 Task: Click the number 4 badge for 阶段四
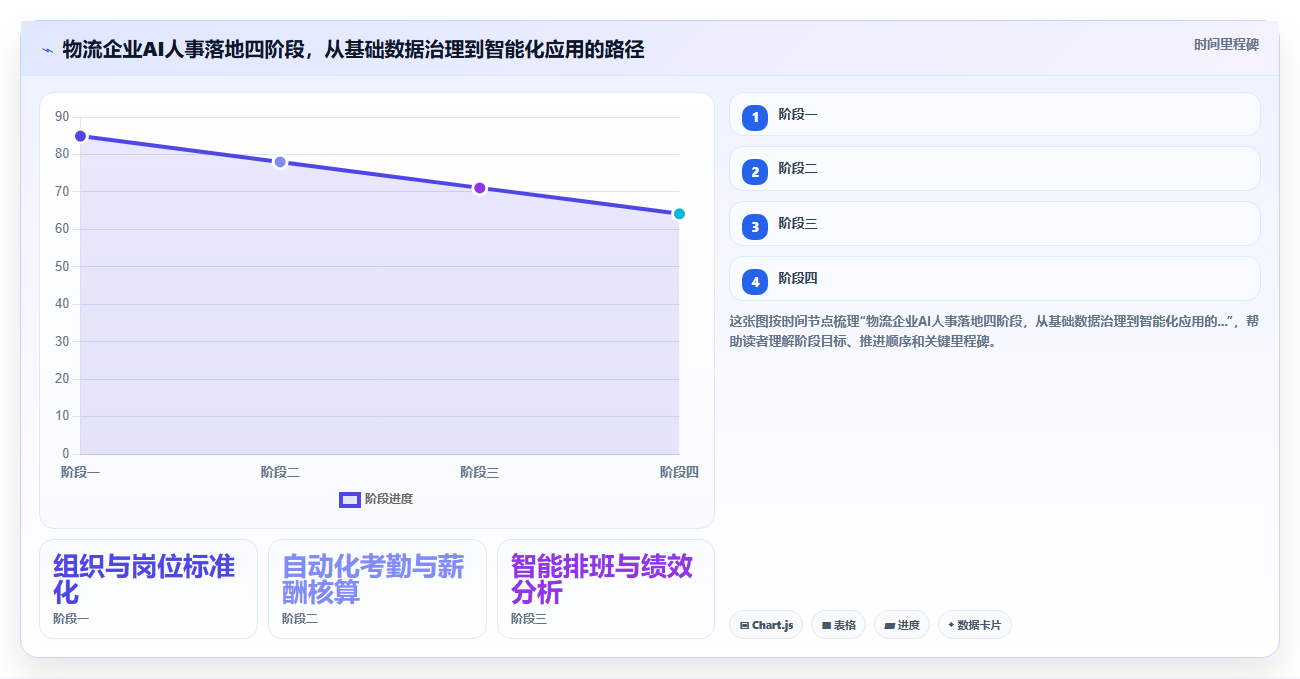click(755, 282)
